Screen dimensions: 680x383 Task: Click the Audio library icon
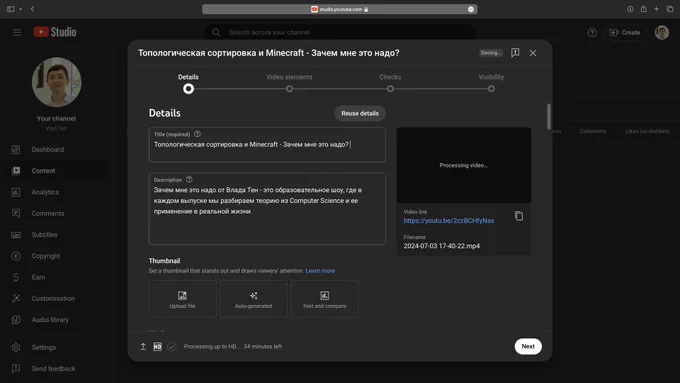click(x=16, y=320)
